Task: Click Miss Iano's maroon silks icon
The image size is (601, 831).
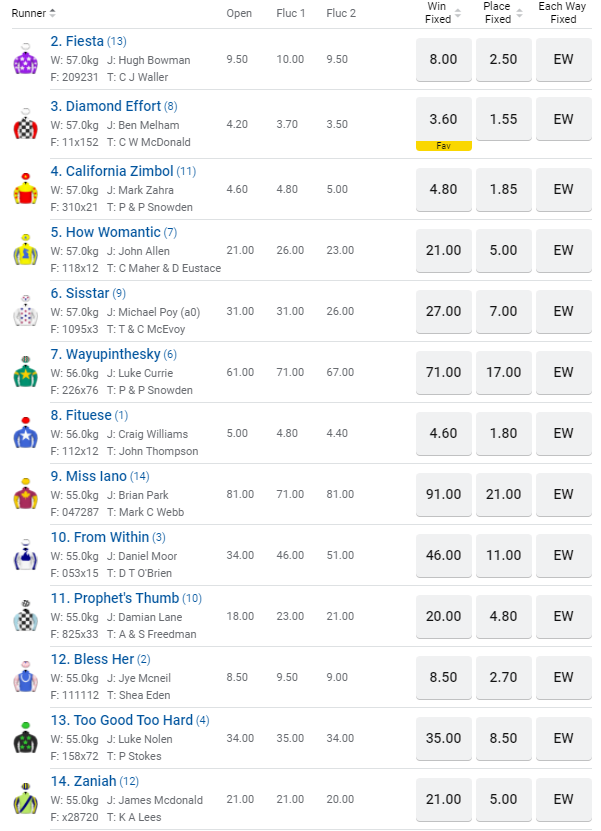Action: 24,494
